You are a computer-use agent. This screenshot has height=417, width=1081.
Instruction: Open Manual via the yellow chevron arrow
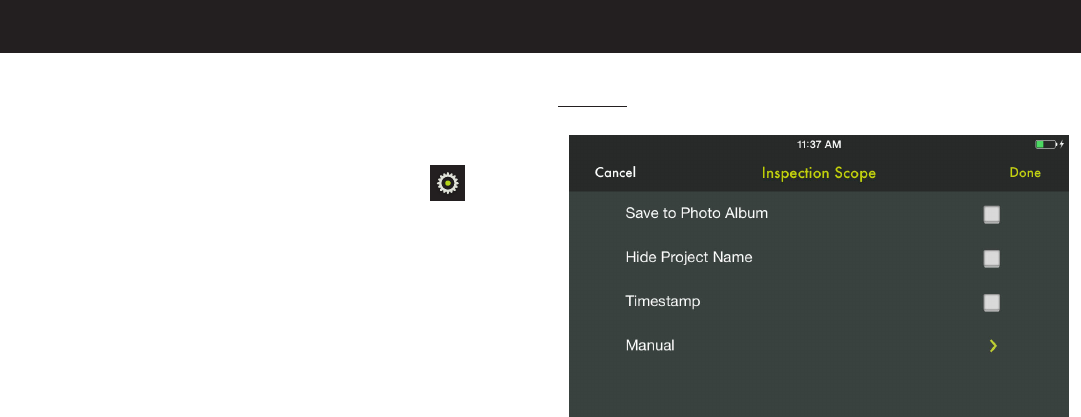click(x=993, y=346)
